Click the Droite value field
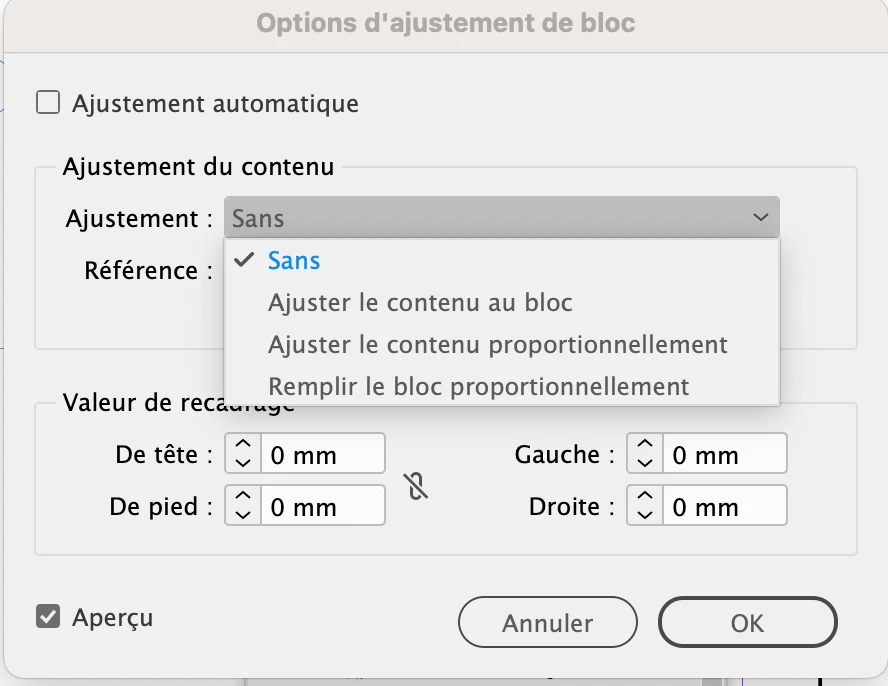 click(724, 507)
